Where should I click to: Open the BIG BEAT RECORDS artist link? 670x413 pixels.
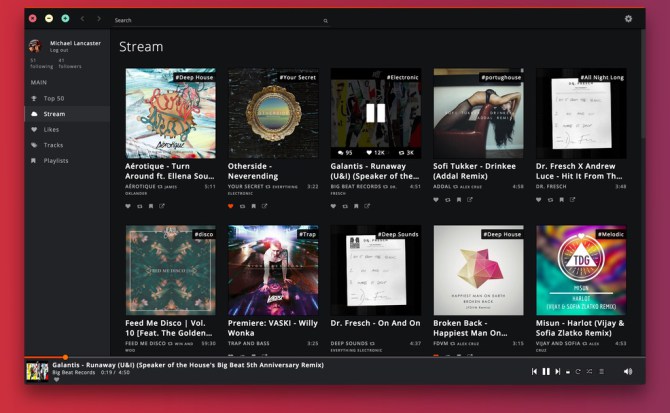pyautogui.click(x=356, y=187)
